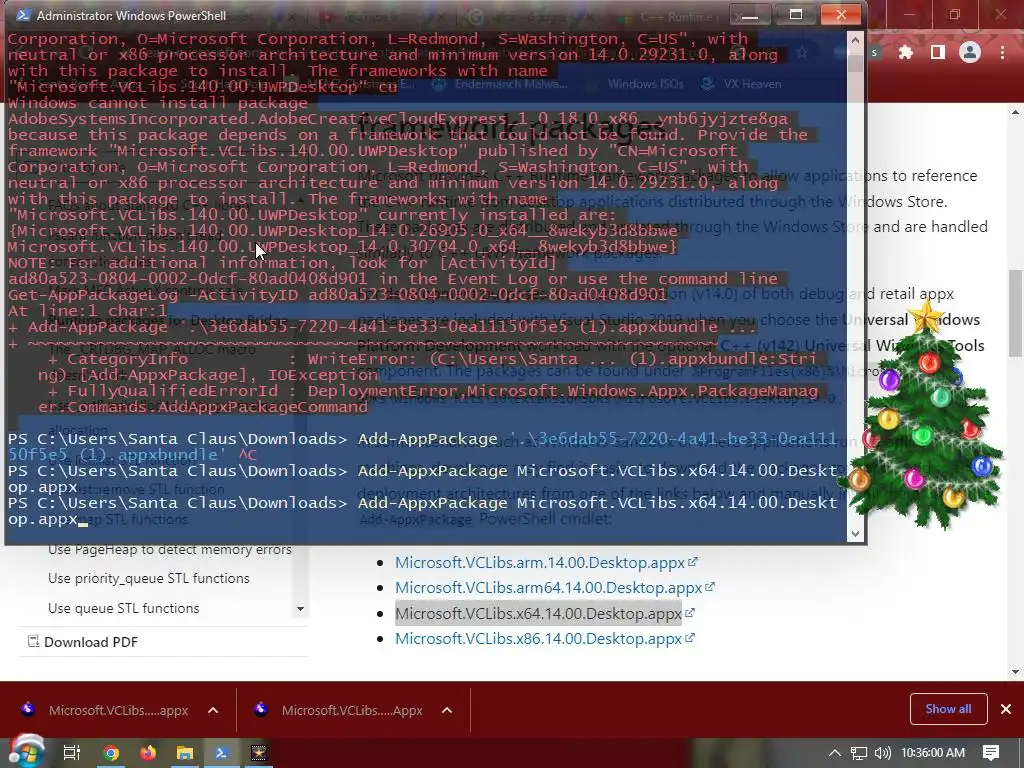This screenshot has height=768, width=1024.
Task: Open Use PageHeap to detect memory errors
Action: pyautogui.click(x=170, y=549)
